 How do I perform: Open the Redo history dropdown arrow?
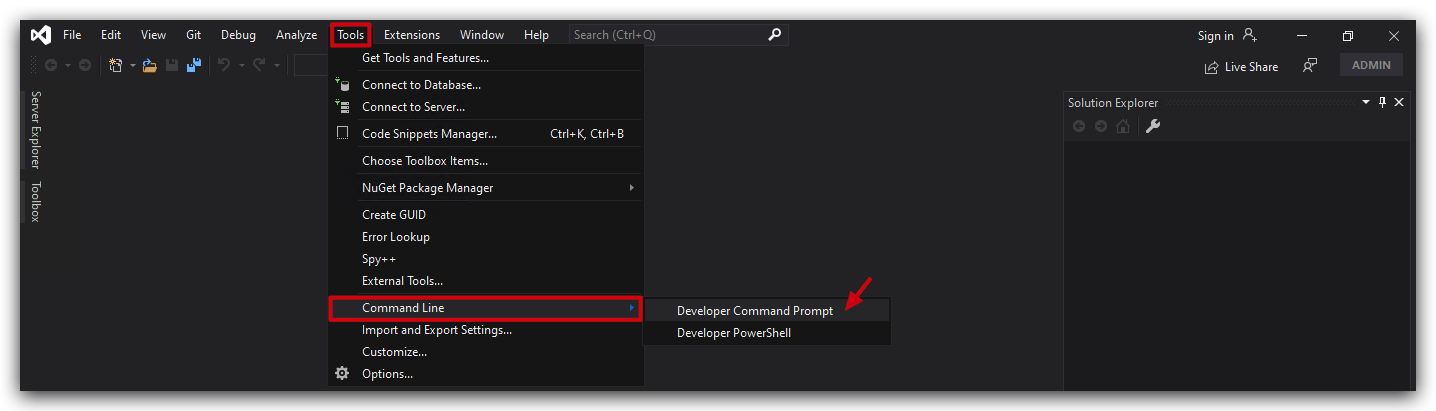277,66
